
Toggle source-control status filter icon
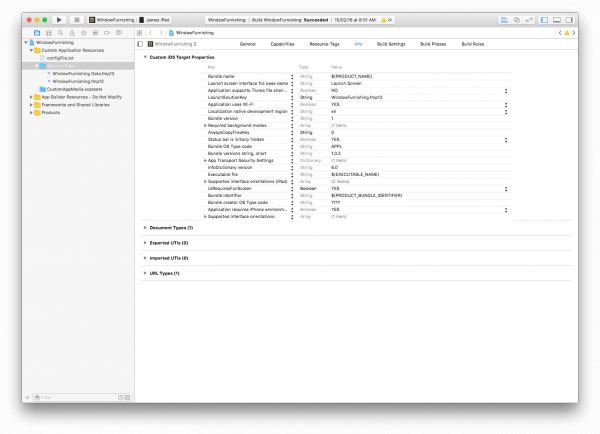point(127,398)
